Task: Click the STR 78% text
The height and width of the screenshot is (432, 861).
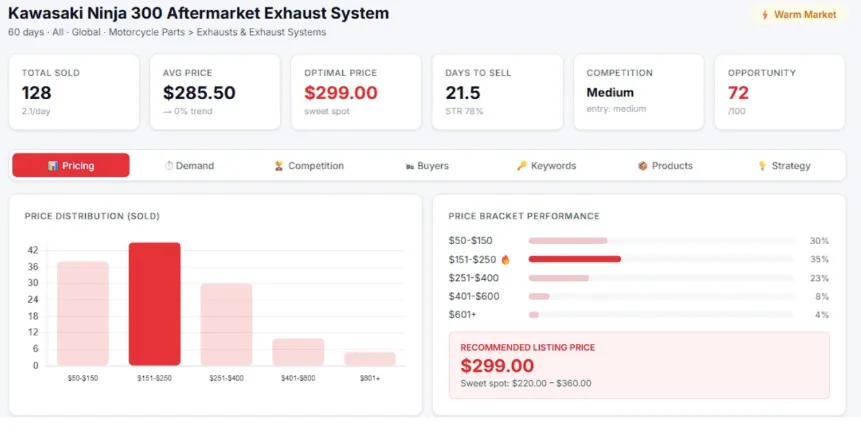Action: [465, 111]
